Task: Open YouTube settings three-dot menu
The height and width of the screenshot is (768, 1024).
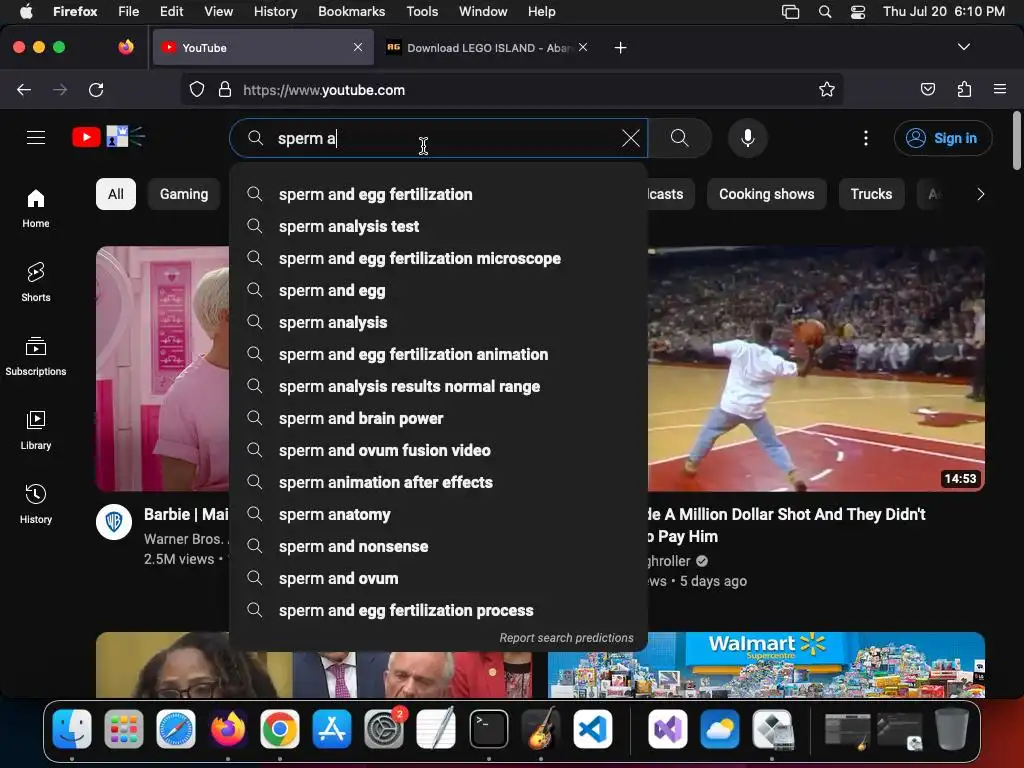Action: 865,138
